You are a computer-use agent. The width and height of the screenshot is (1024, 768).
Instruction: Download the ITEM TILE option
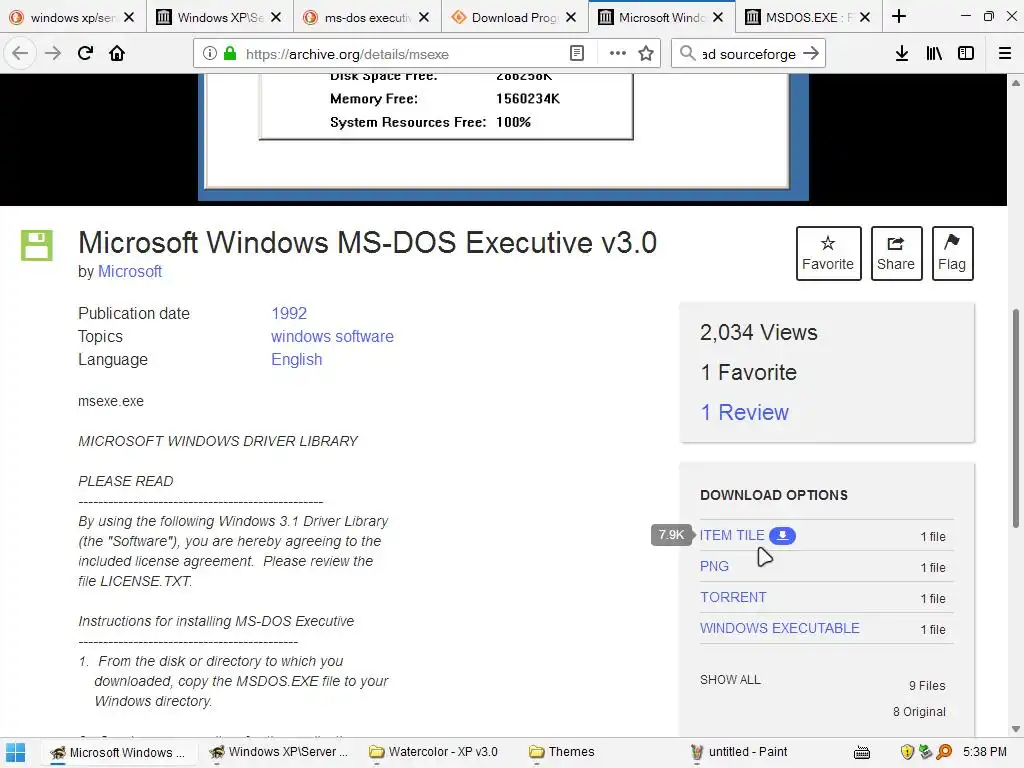click(x=732, y=536)
